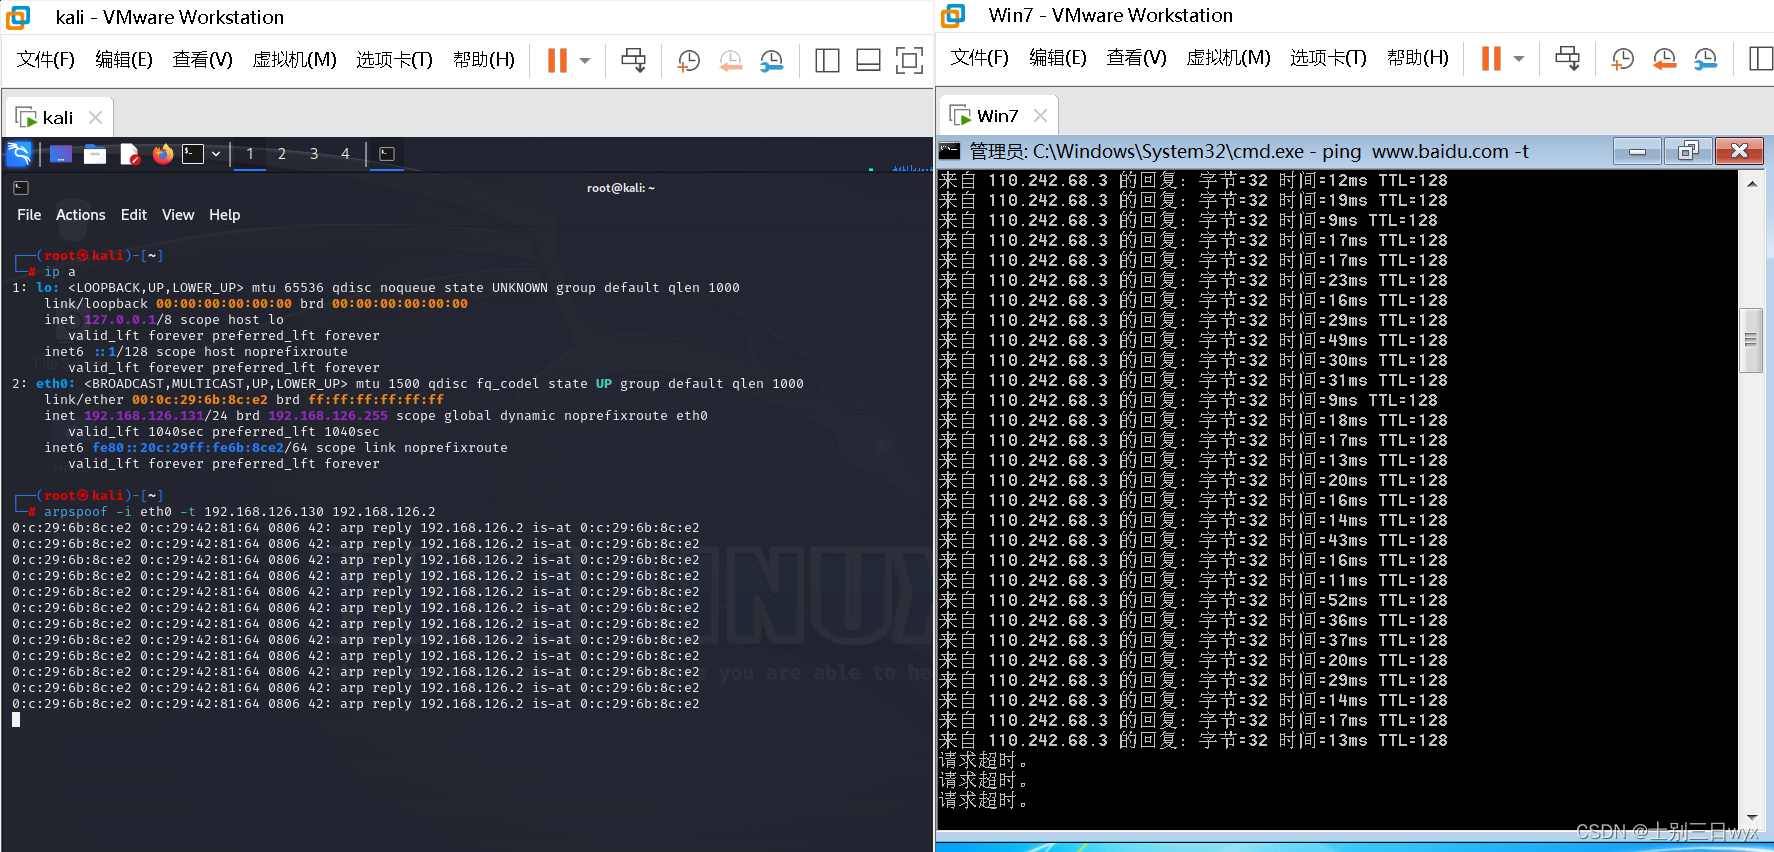Close the cmd.exe ping window
Viewport: 1774px width, 852px height.
pyautogui.click(x=1740, y=151)
